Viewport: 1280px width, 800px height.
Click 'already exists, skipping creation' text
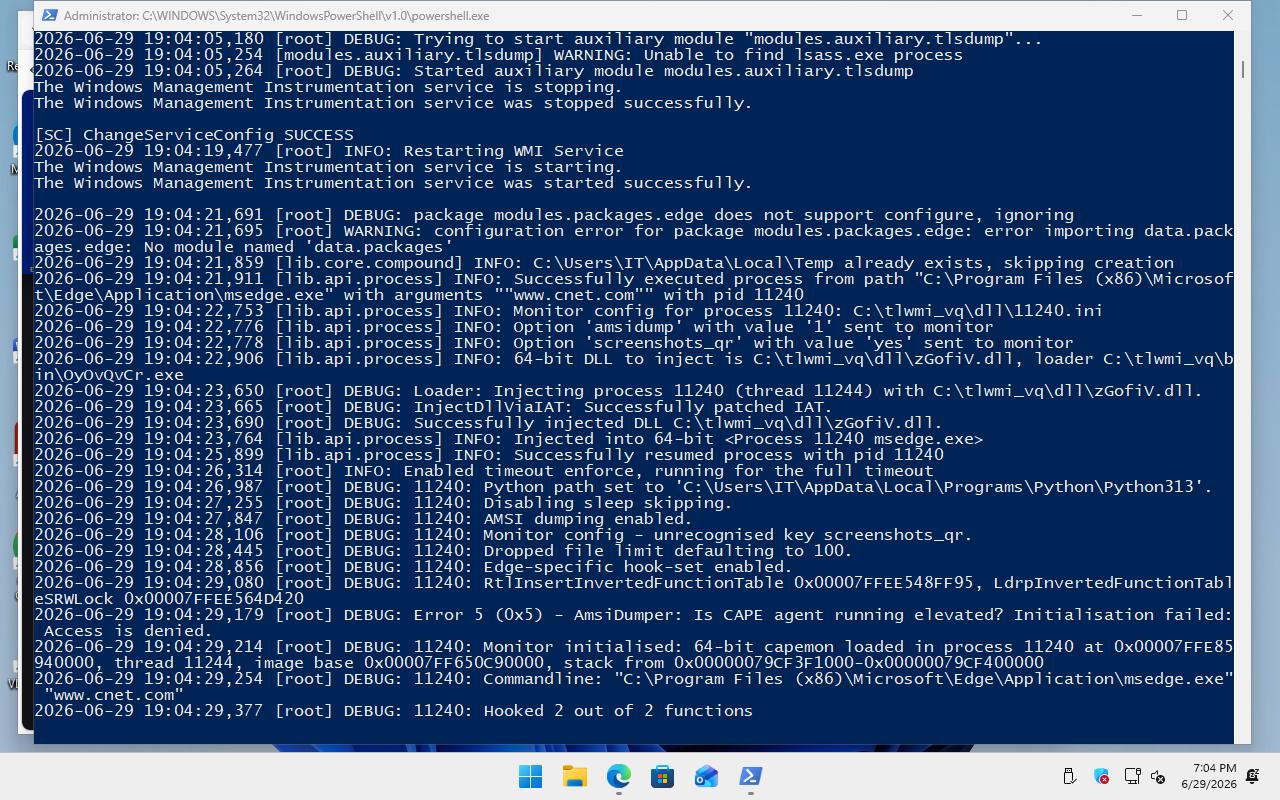[1008, 263]
